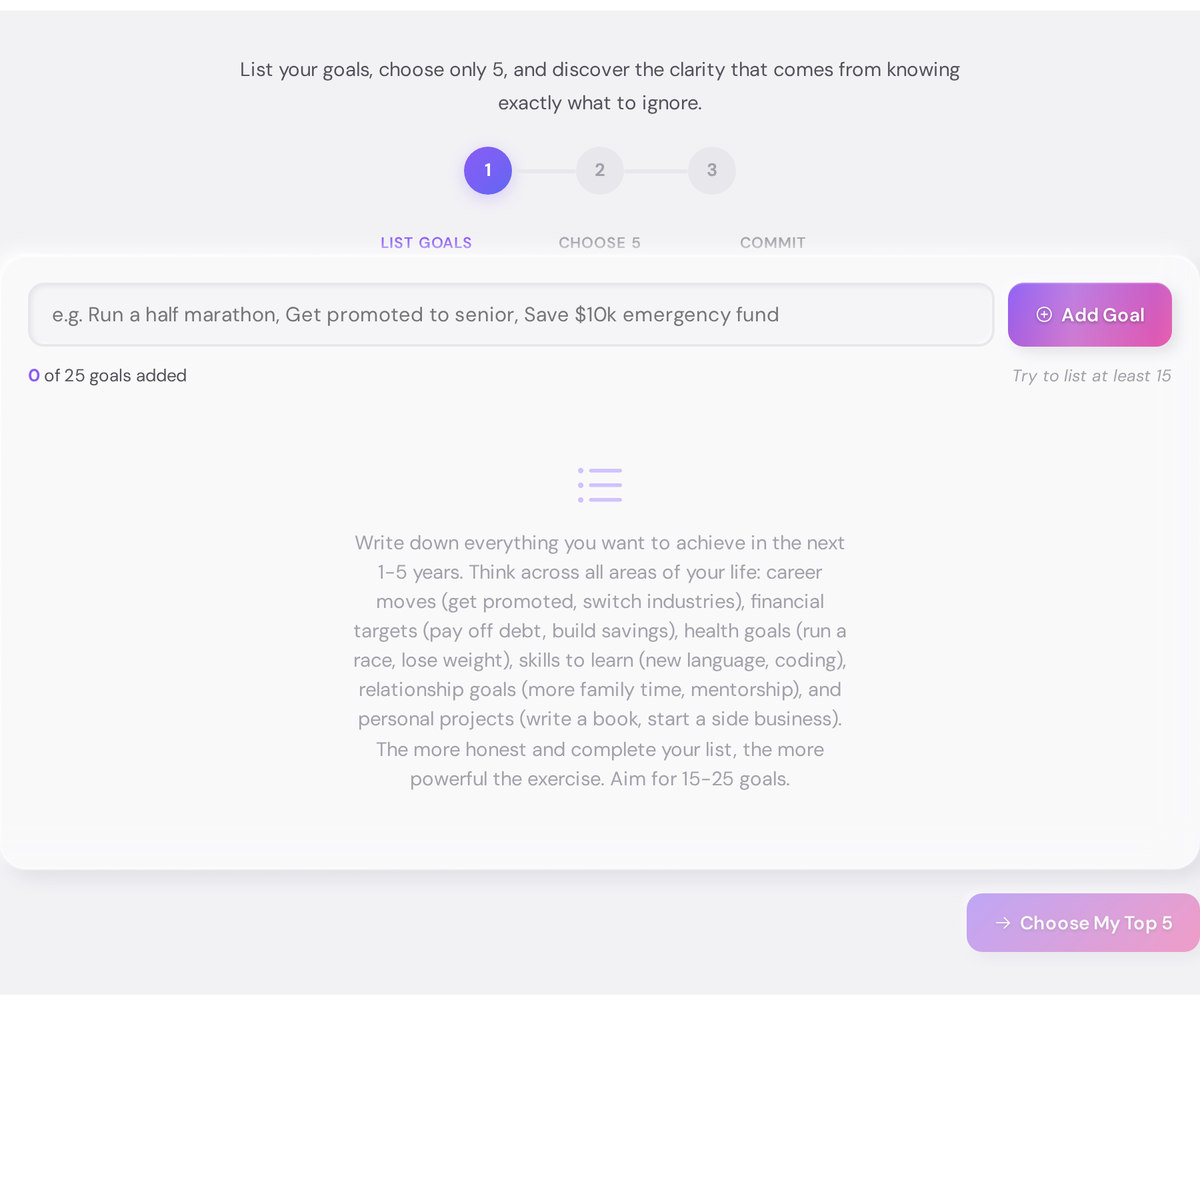Click the purple list icon above the instructions
The image size is (1200, 1200).
(x=599, y=484)
